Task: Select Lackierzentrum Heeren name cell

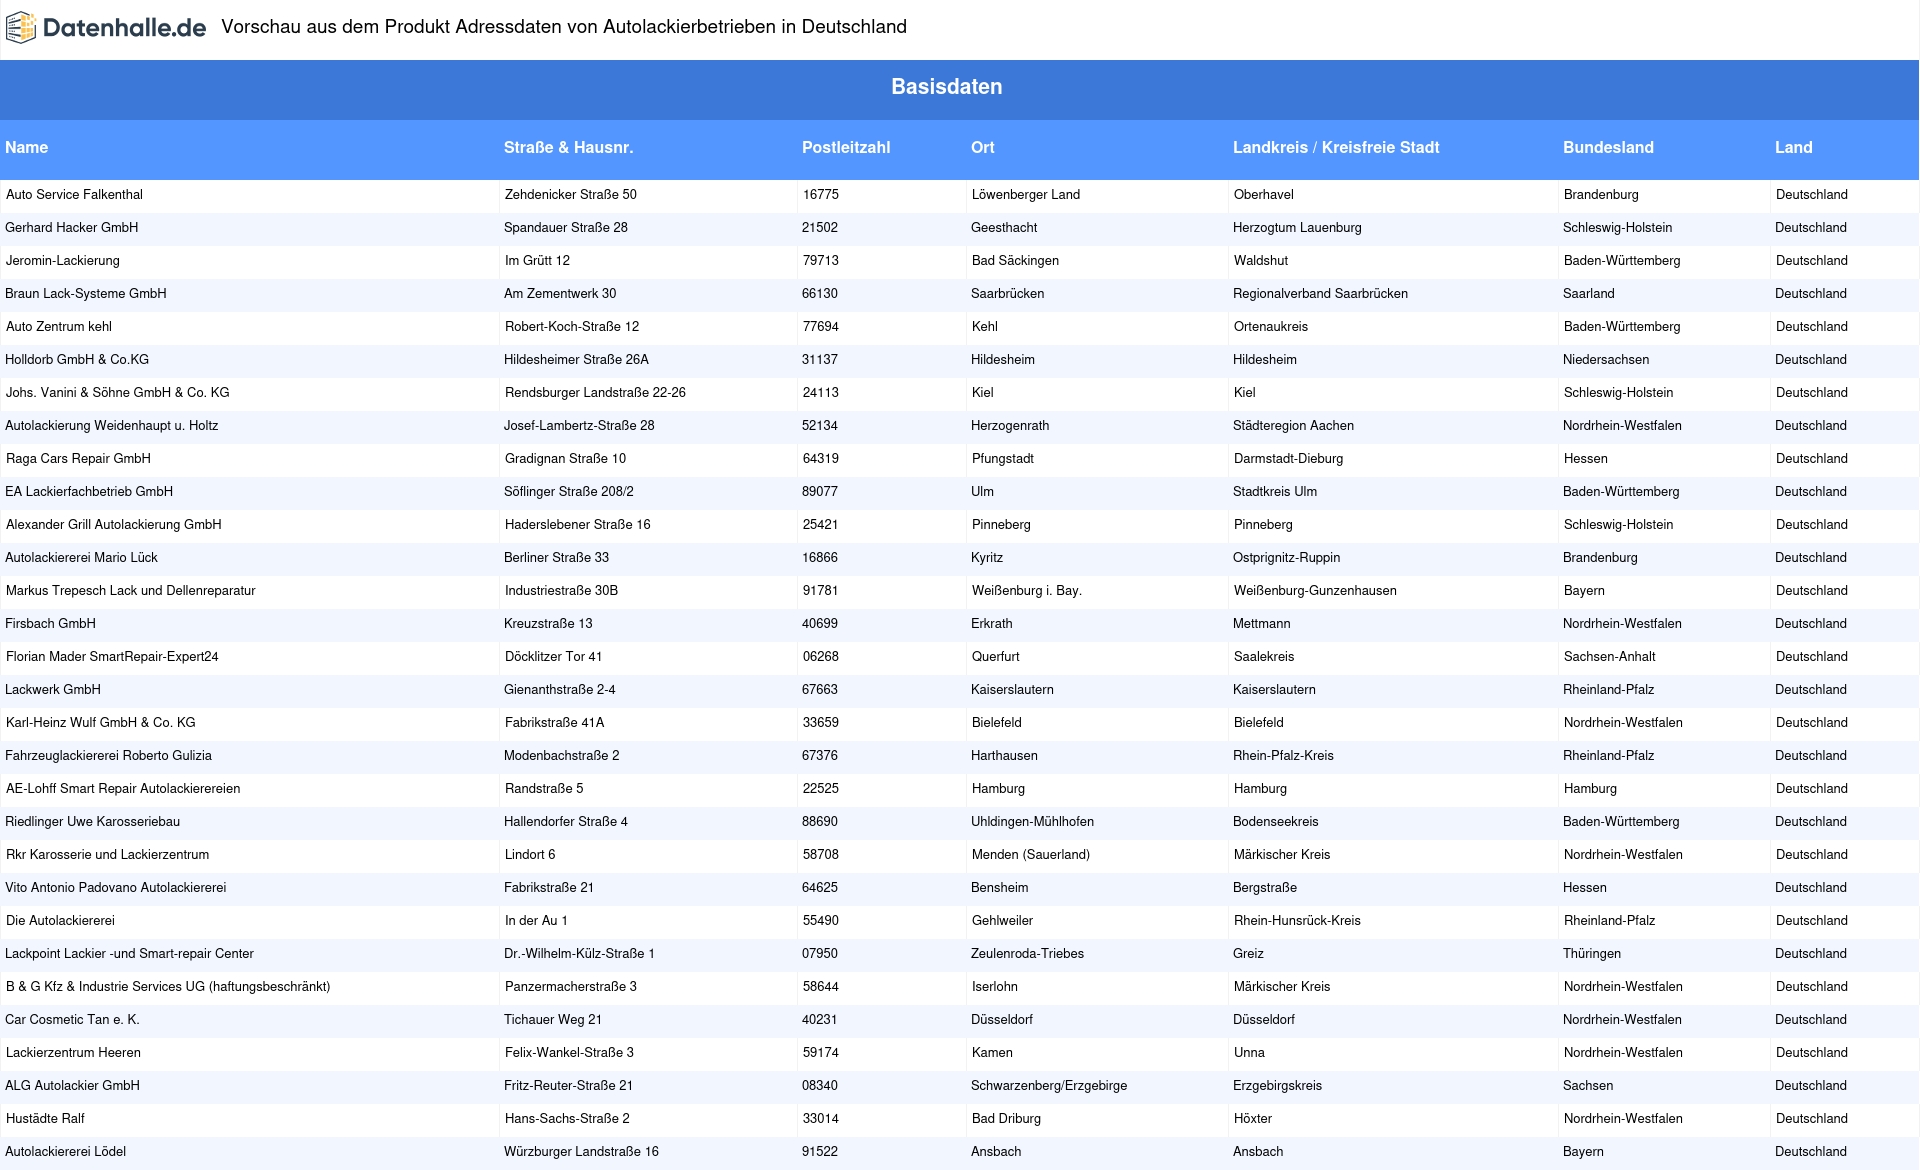Action: coord(74,1053)
